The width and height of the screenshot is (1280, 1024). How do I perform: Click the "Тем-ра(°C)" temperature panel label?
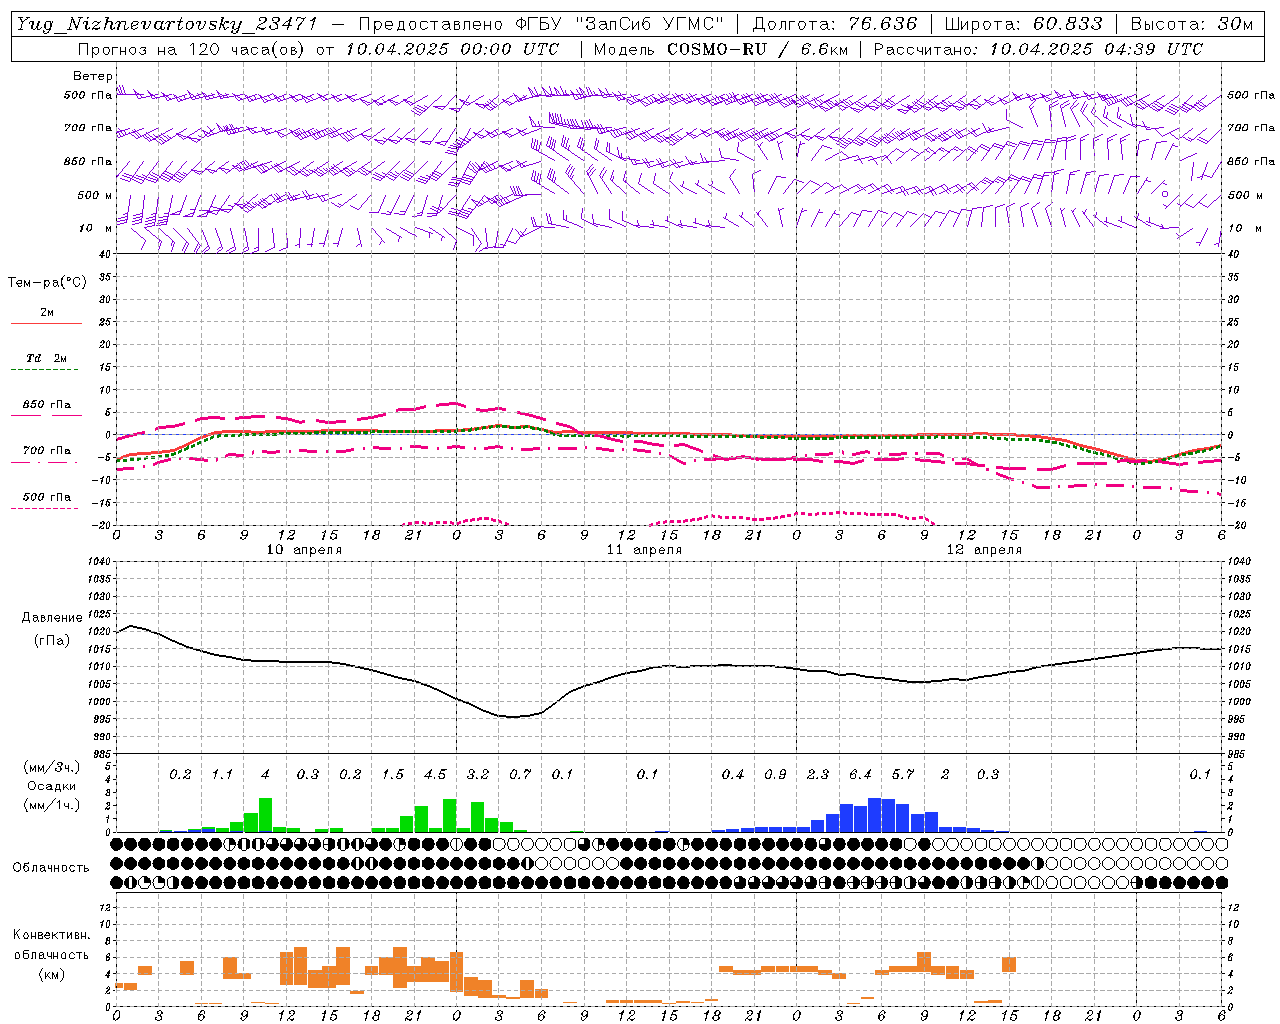47,283
